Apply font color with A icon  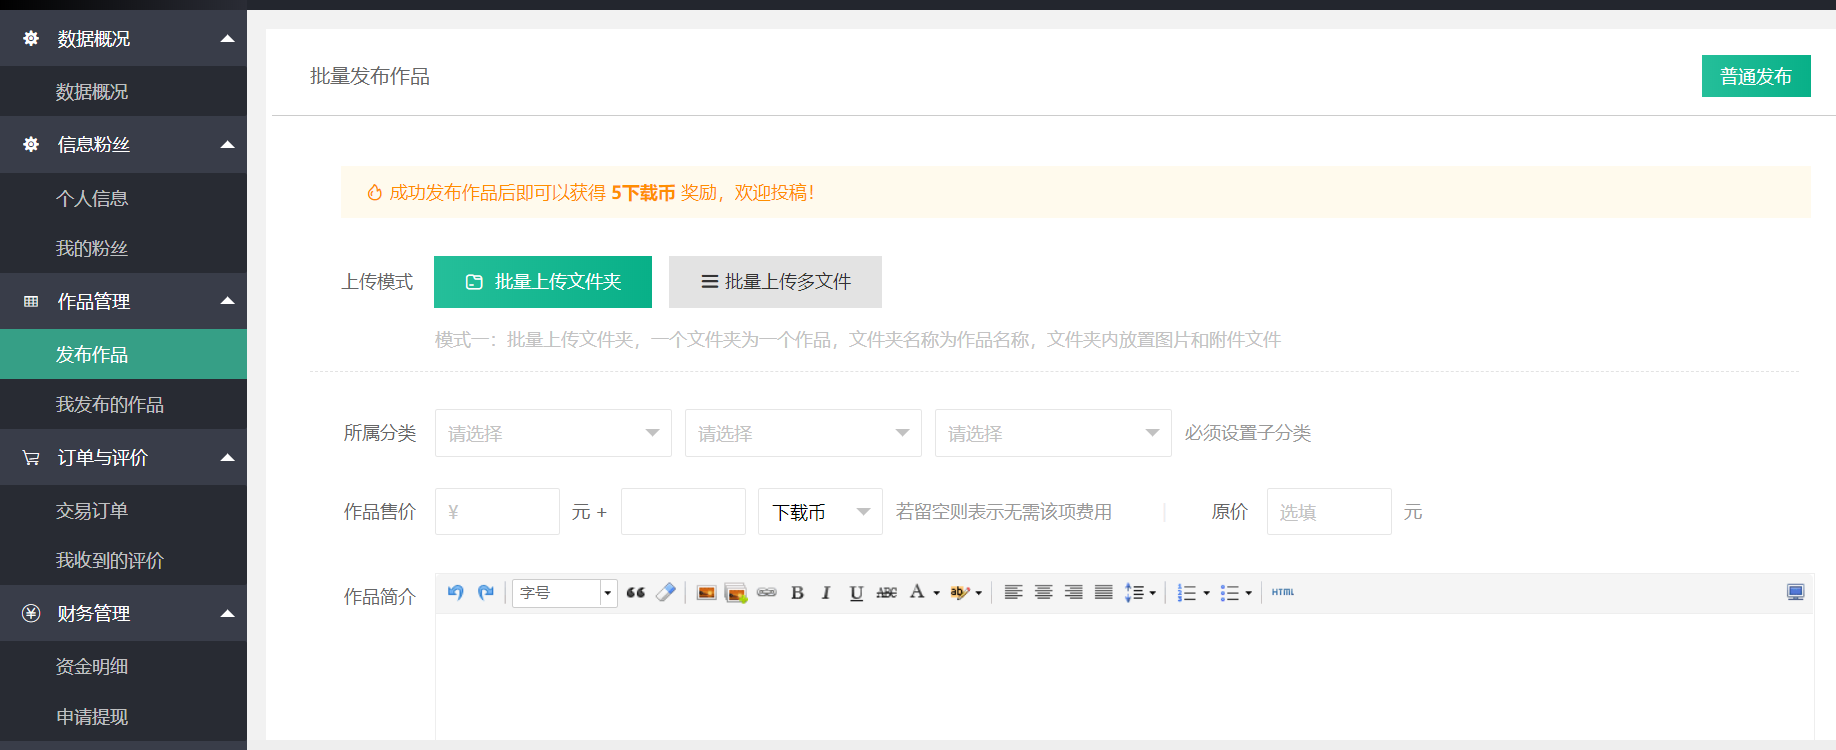917,592
